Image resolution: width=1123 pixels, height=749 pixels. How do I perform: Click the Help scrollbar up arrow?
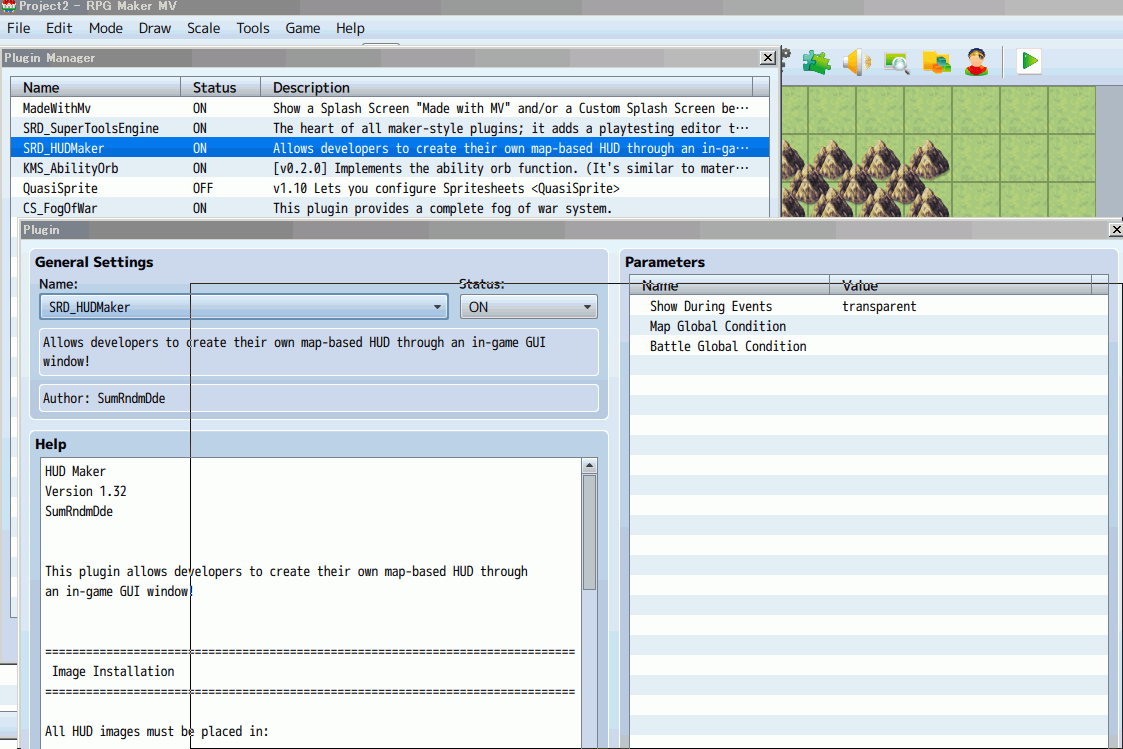tap(589, 465)
